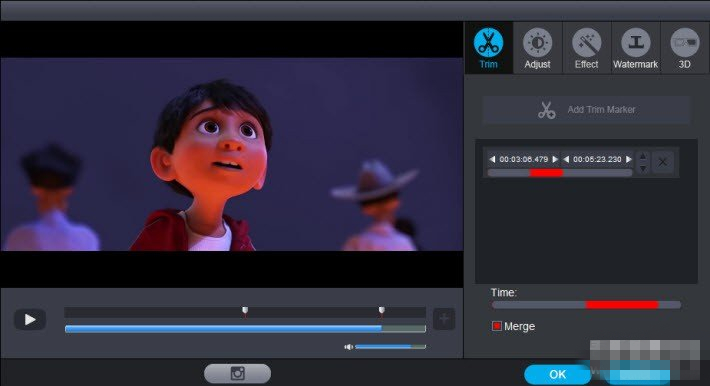Increase trim start time 00:03:06.479

coord(555,159)
